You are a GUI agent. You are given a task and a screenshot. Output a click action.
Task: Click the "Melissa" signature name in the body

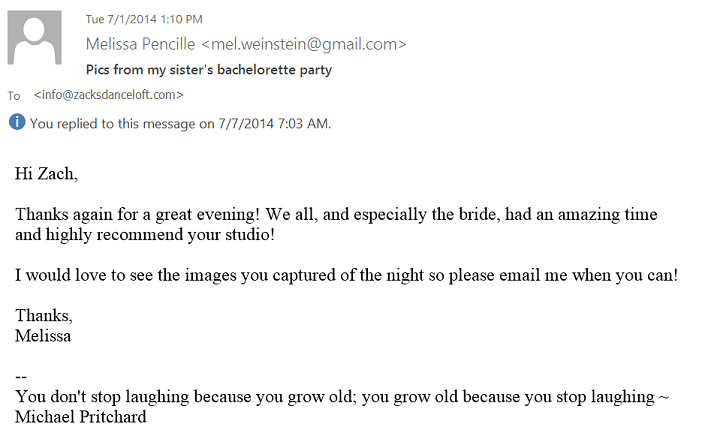tap(43, 336)
